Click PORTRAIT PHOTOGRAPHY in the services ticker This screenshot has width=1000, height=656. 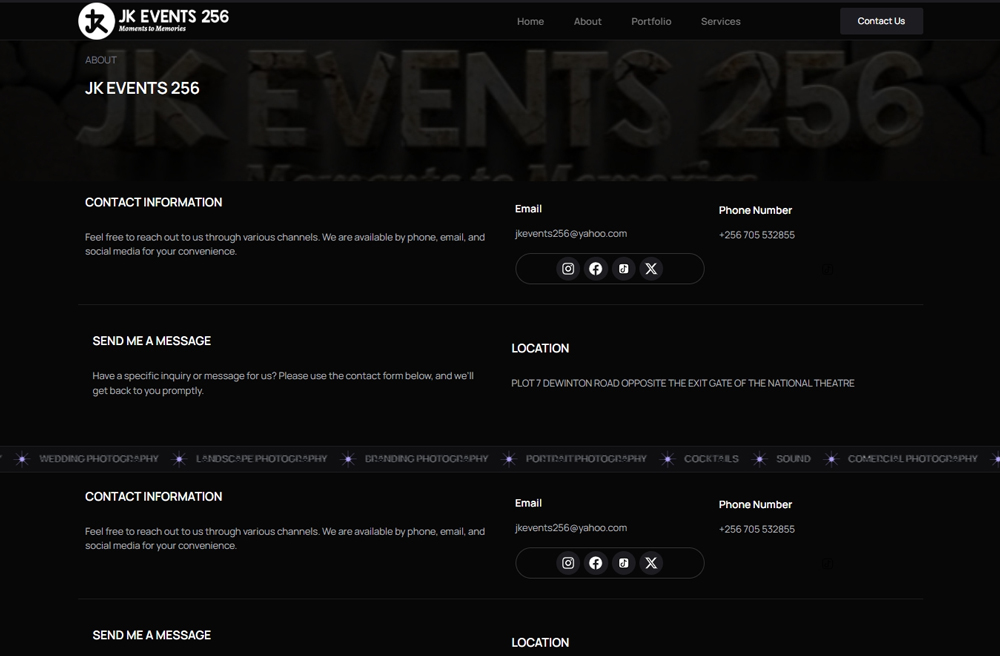586,458
